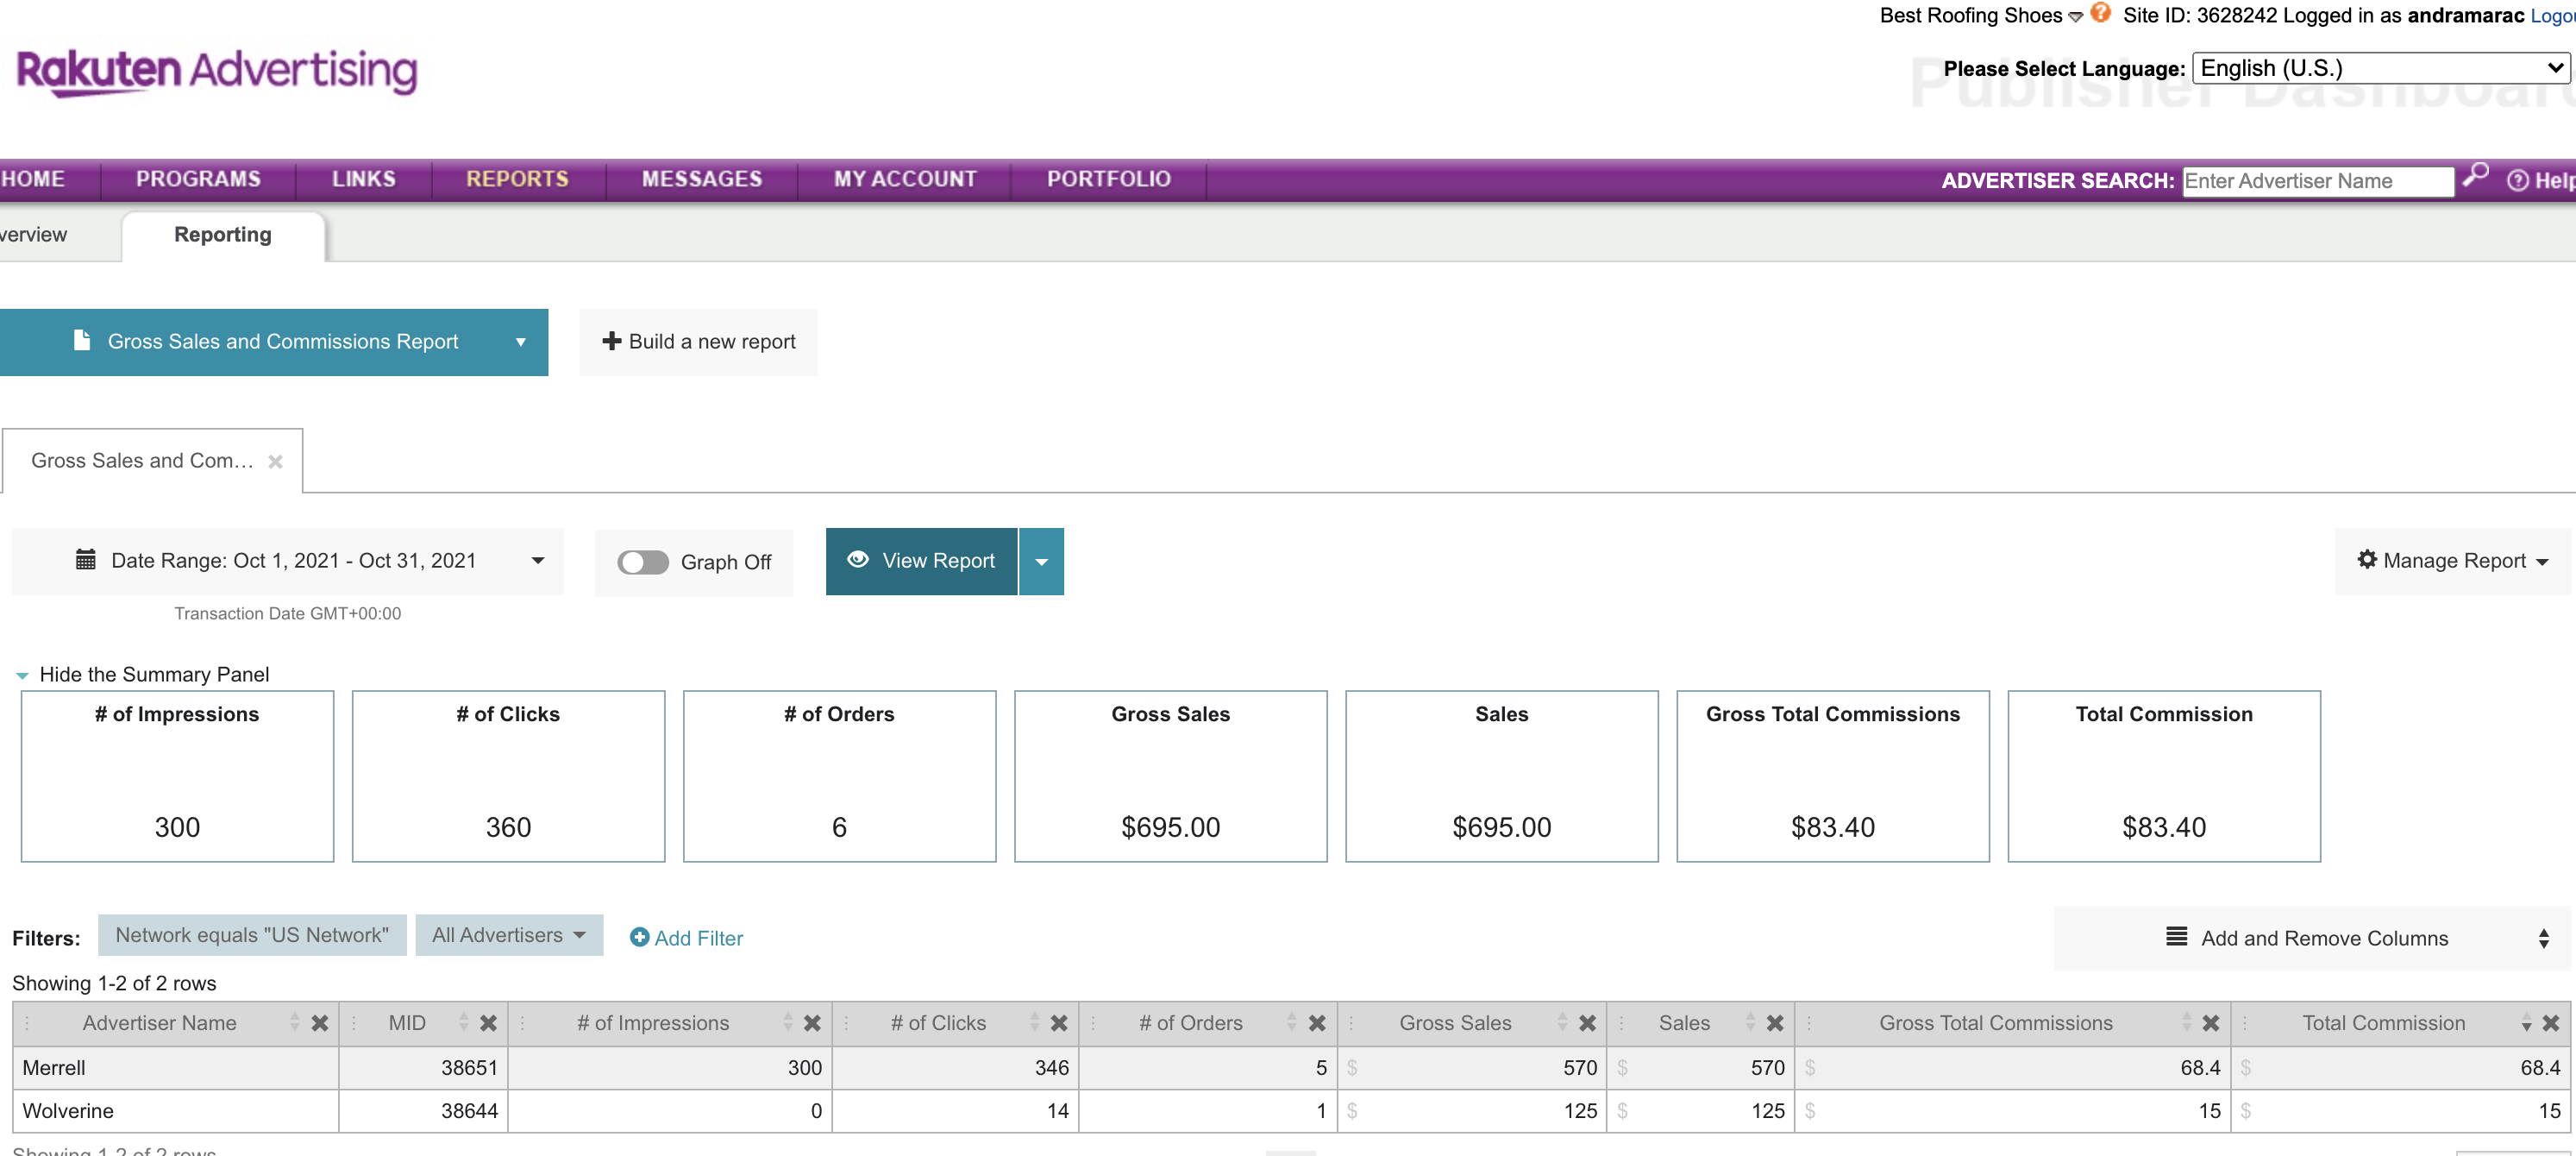
Task: Open the MY ACCOUNT menu
Action: (905, 179)
